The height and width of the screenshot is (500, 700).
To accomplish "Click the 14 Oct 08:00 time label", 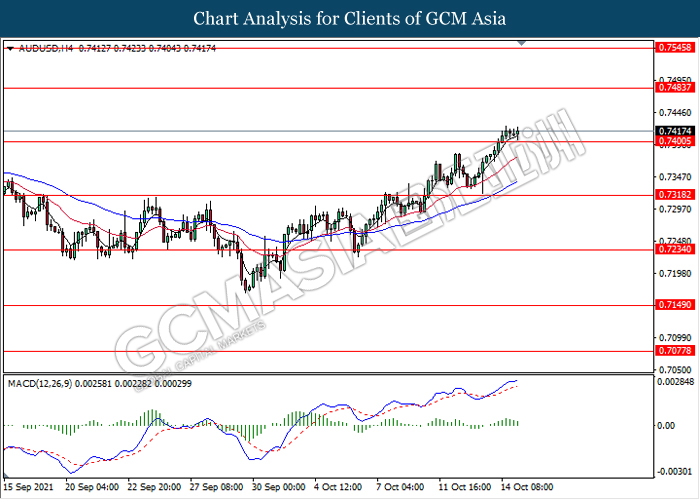I will [527, 487].
